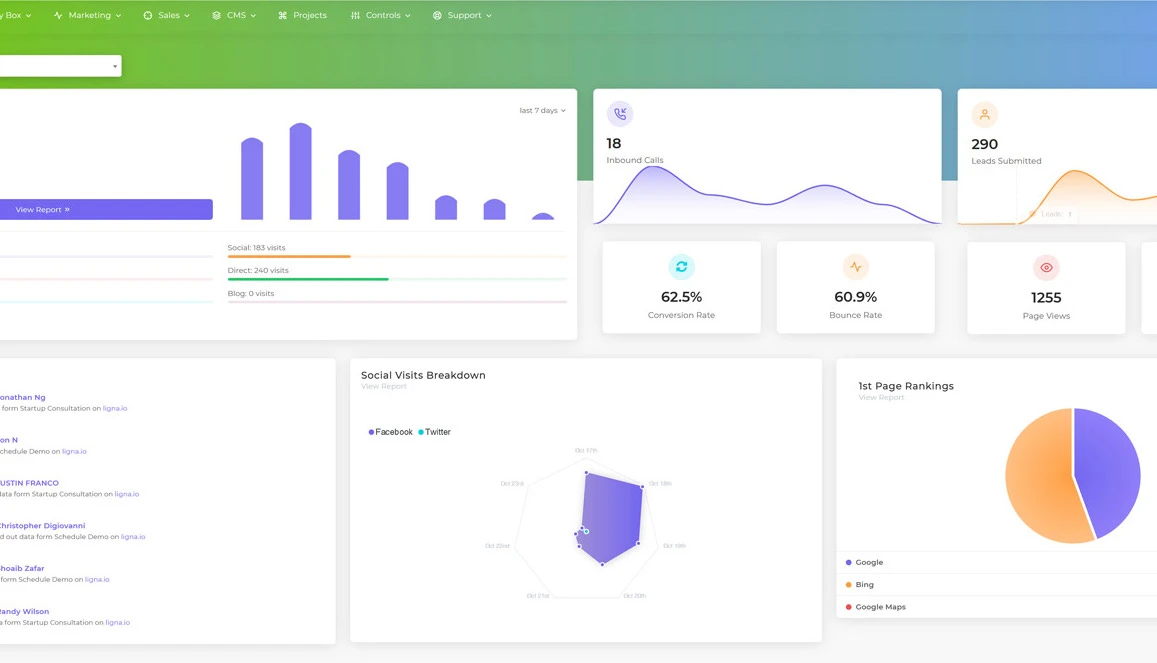Click the Page Views eye icon
Screen dimensions: 1157x663
coord(1046,268)
